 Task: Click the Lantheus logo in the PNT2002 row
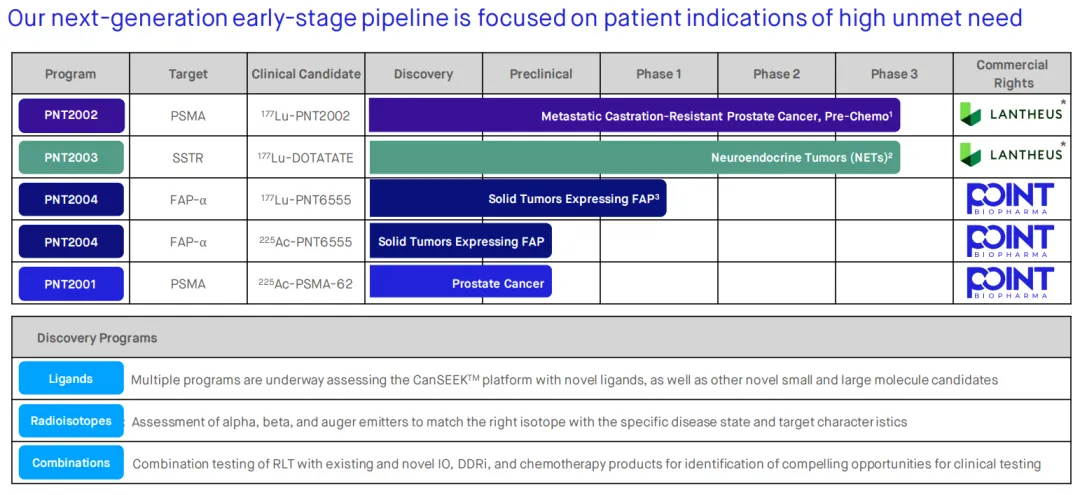1011,115
